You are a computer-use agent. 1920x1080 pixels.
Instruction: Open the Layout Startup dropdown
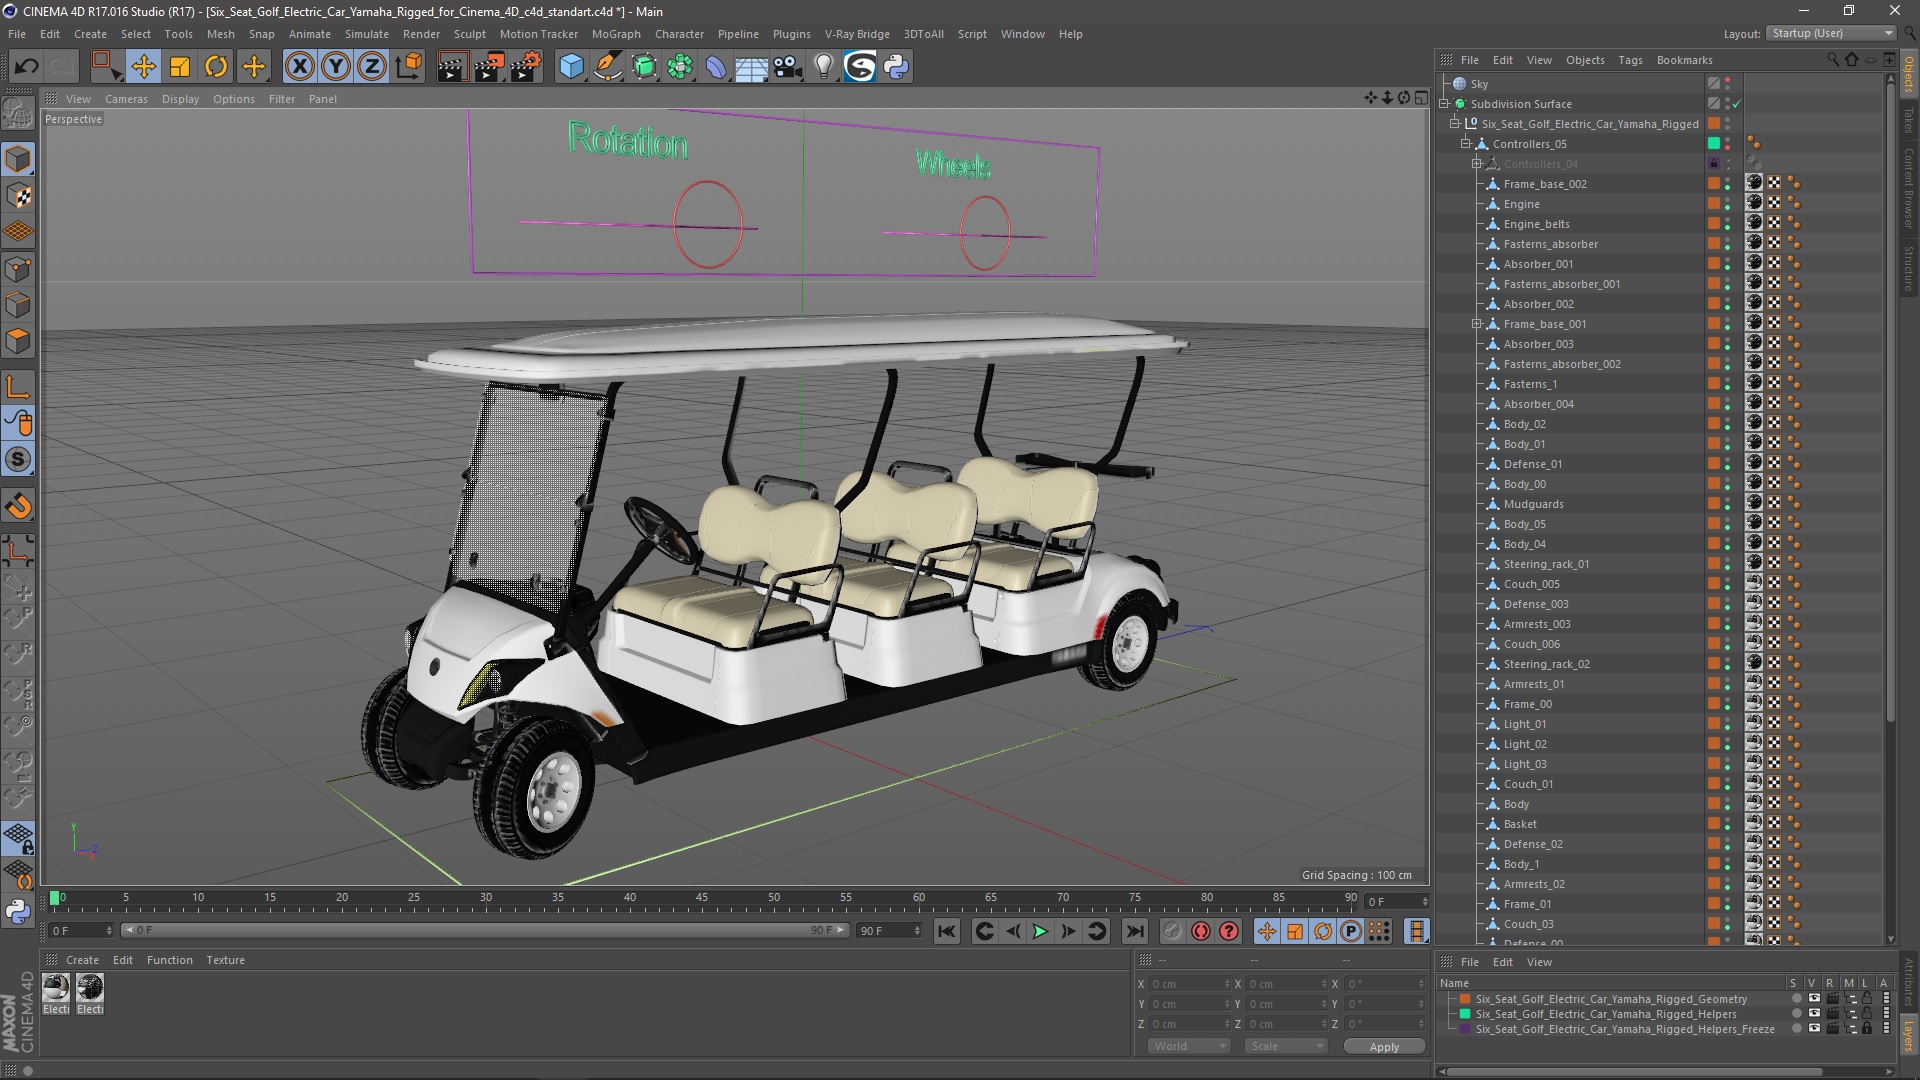pyautogui.click(x=1831, y=33)
